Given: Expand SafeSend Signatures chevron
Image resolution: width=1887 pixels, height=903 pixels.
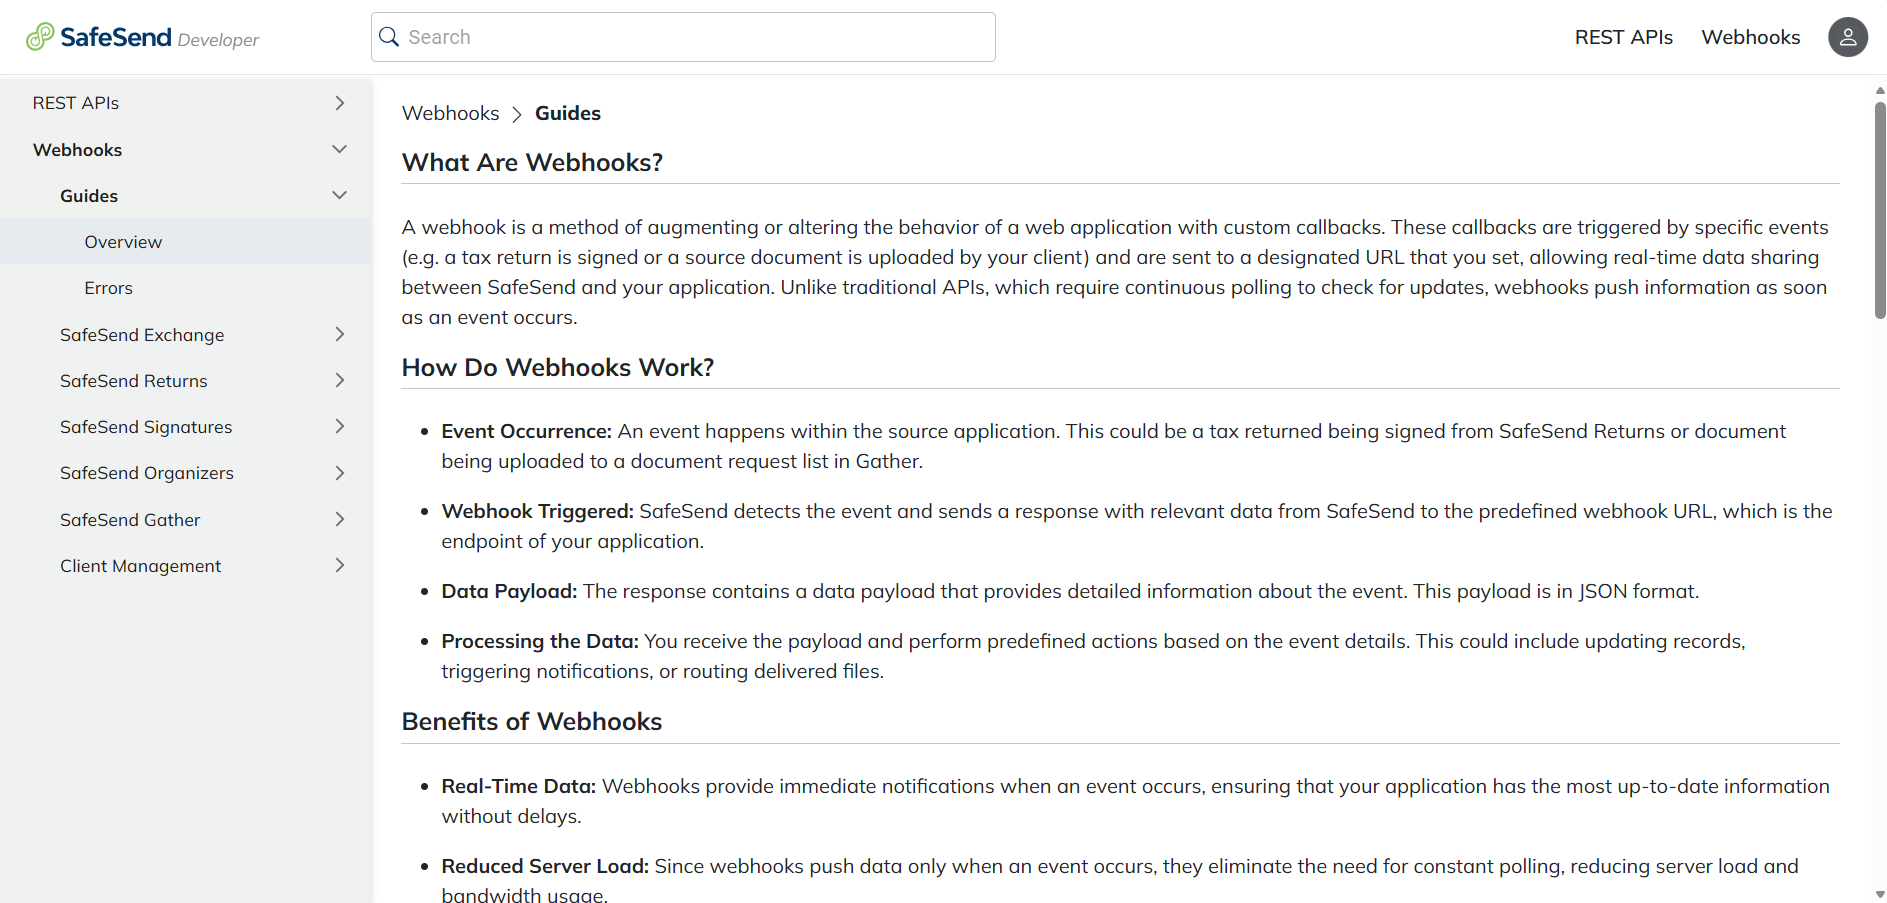Looking at the screenshot, I should pyautogui.click(x=340, y=426).
